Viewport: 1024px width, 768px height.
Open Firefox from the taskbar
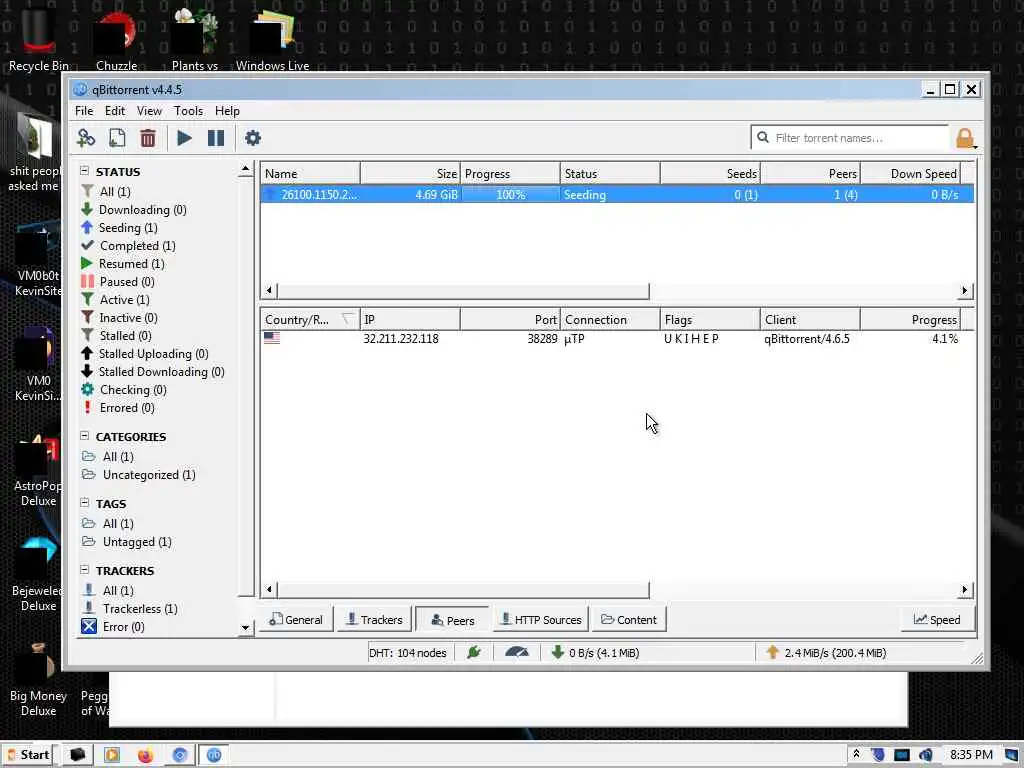click(x=145, y=755)
